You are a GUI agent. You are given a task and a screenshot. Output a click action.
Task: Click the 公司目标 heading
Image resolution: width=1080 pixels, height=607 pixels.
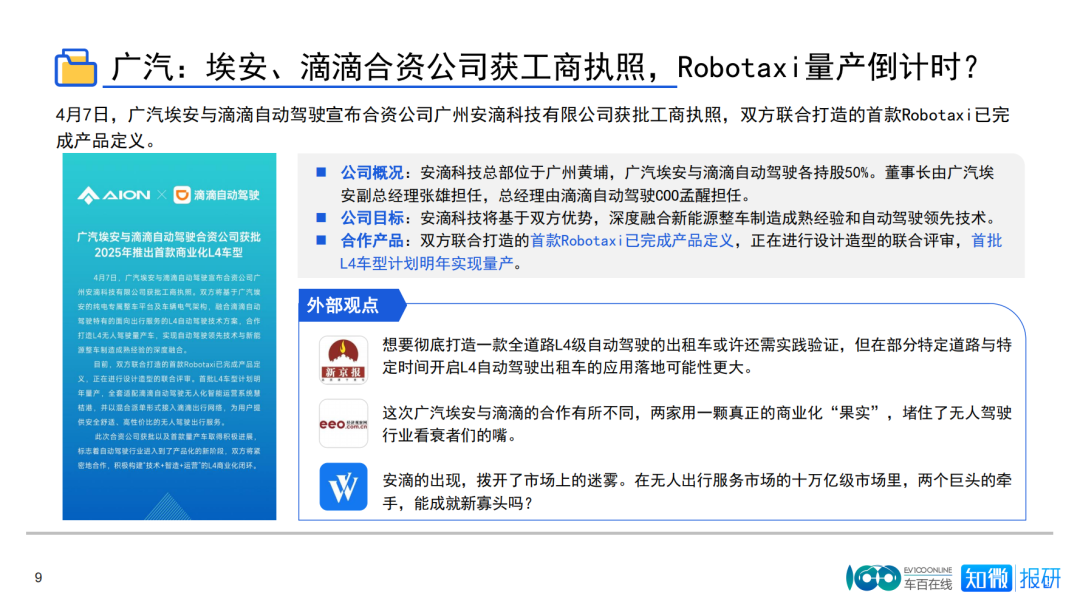[x=372, y=218]
